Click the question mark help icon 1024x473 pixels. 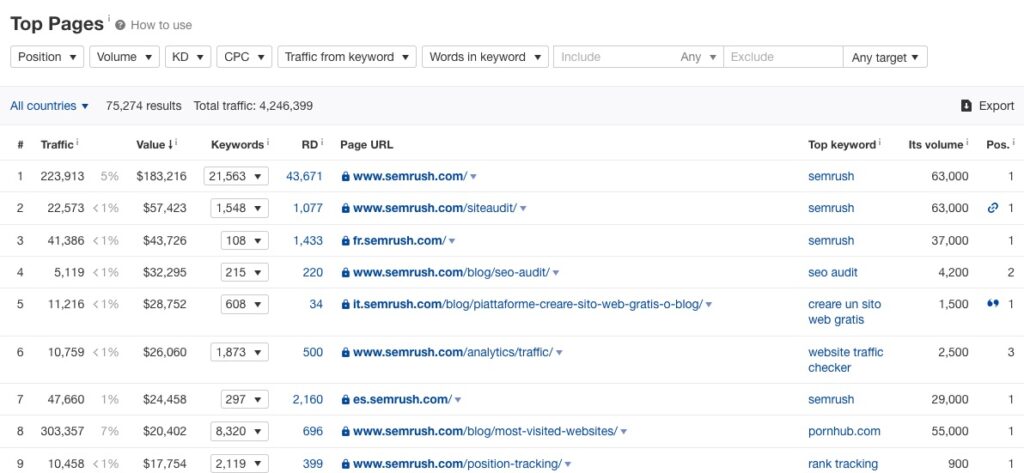120,25
